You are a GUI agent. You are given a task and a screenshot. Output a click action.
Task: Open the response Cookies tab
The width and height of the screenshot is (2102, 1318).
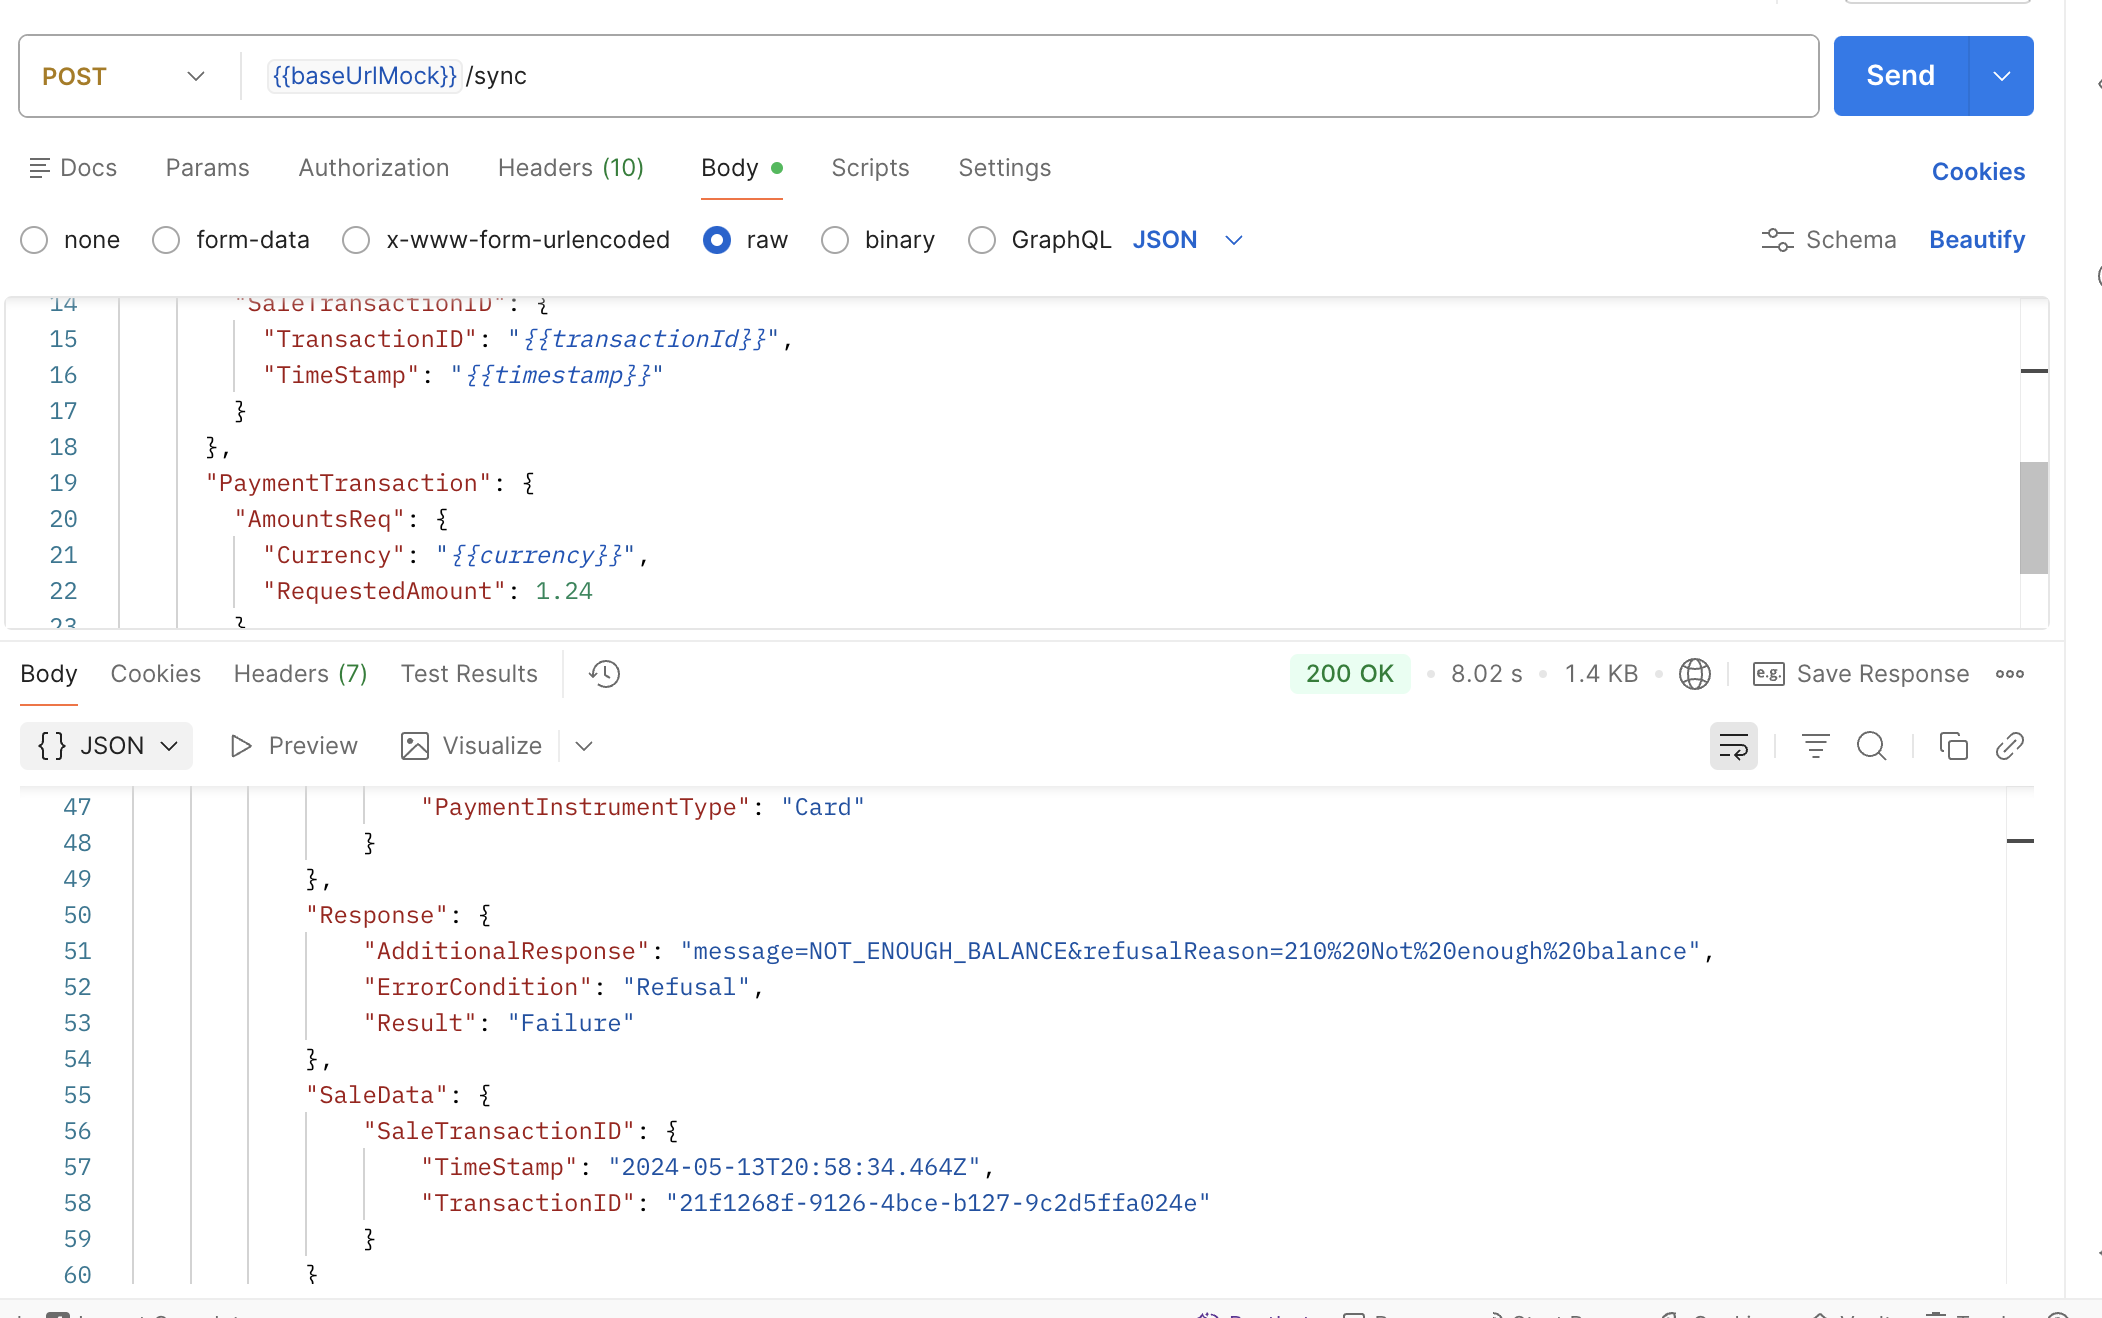point(155,674)
